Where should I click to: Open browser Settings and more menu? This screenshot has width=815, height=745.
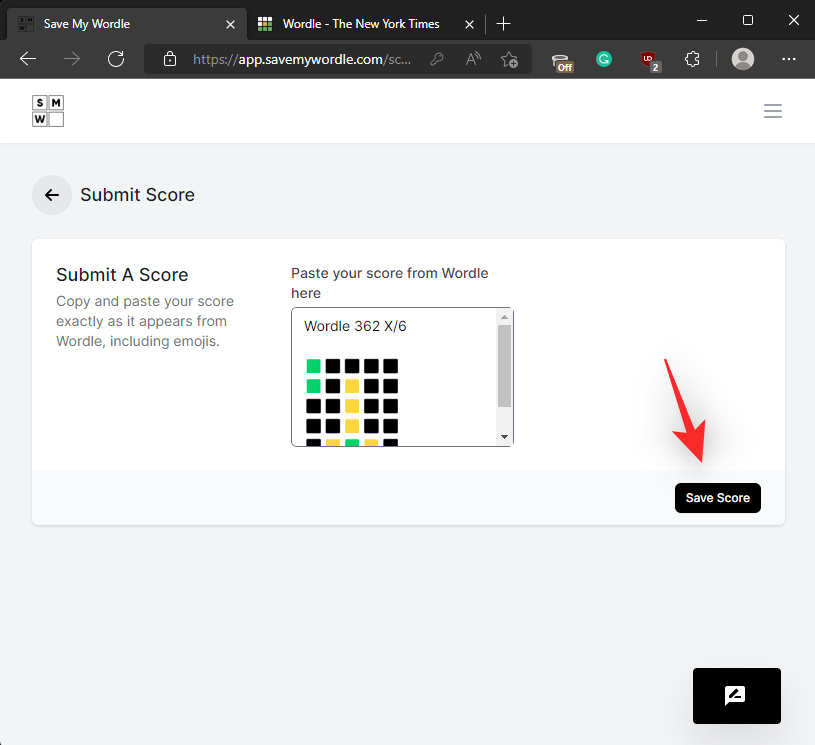788,59
